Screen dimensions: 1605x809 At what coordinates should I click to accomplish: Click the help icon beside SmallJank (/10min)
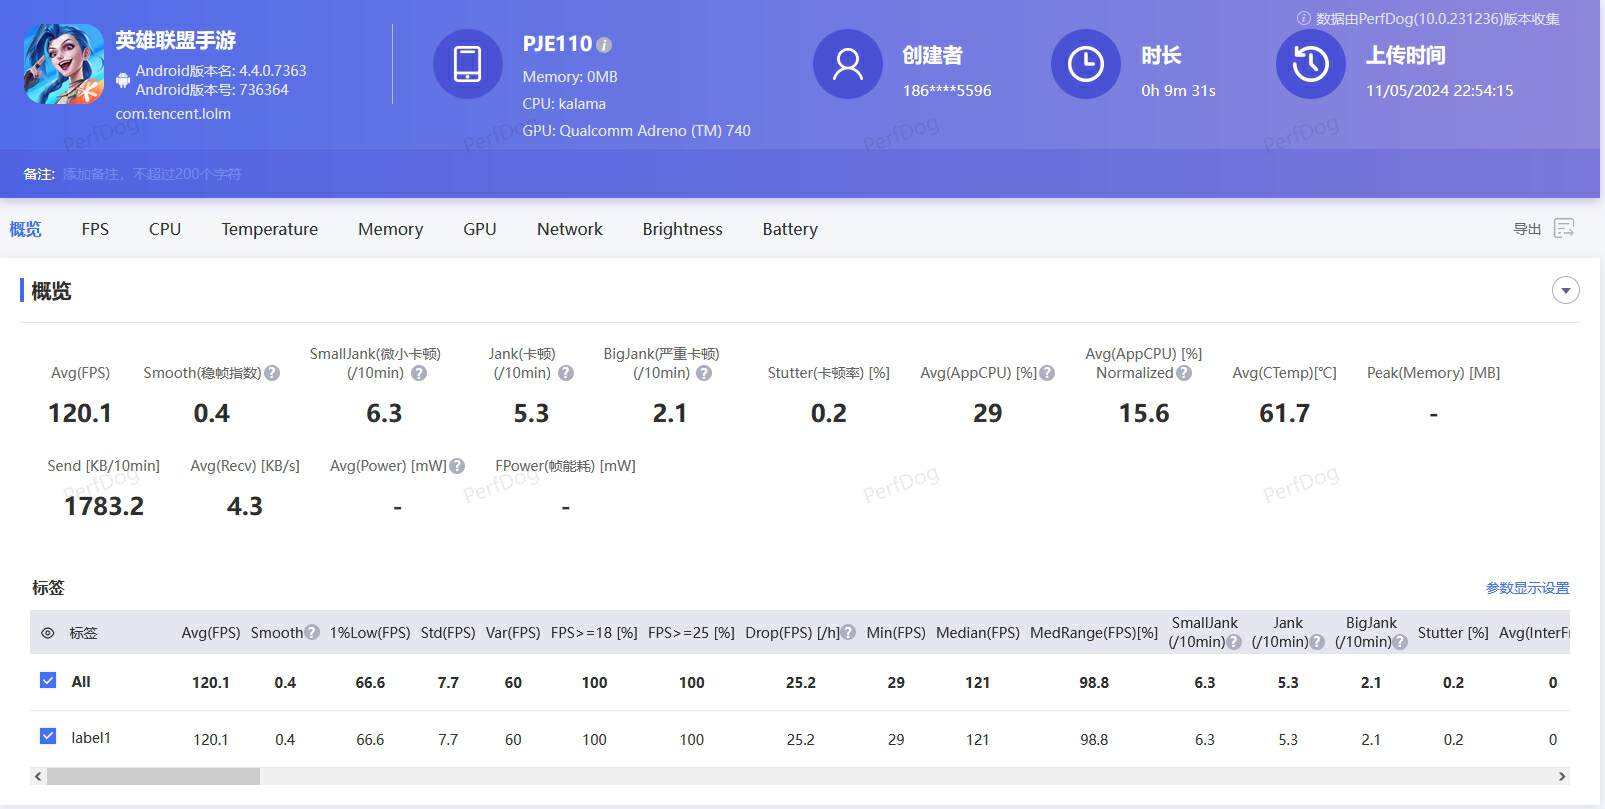pyautogui.click(x=419, y=373)
